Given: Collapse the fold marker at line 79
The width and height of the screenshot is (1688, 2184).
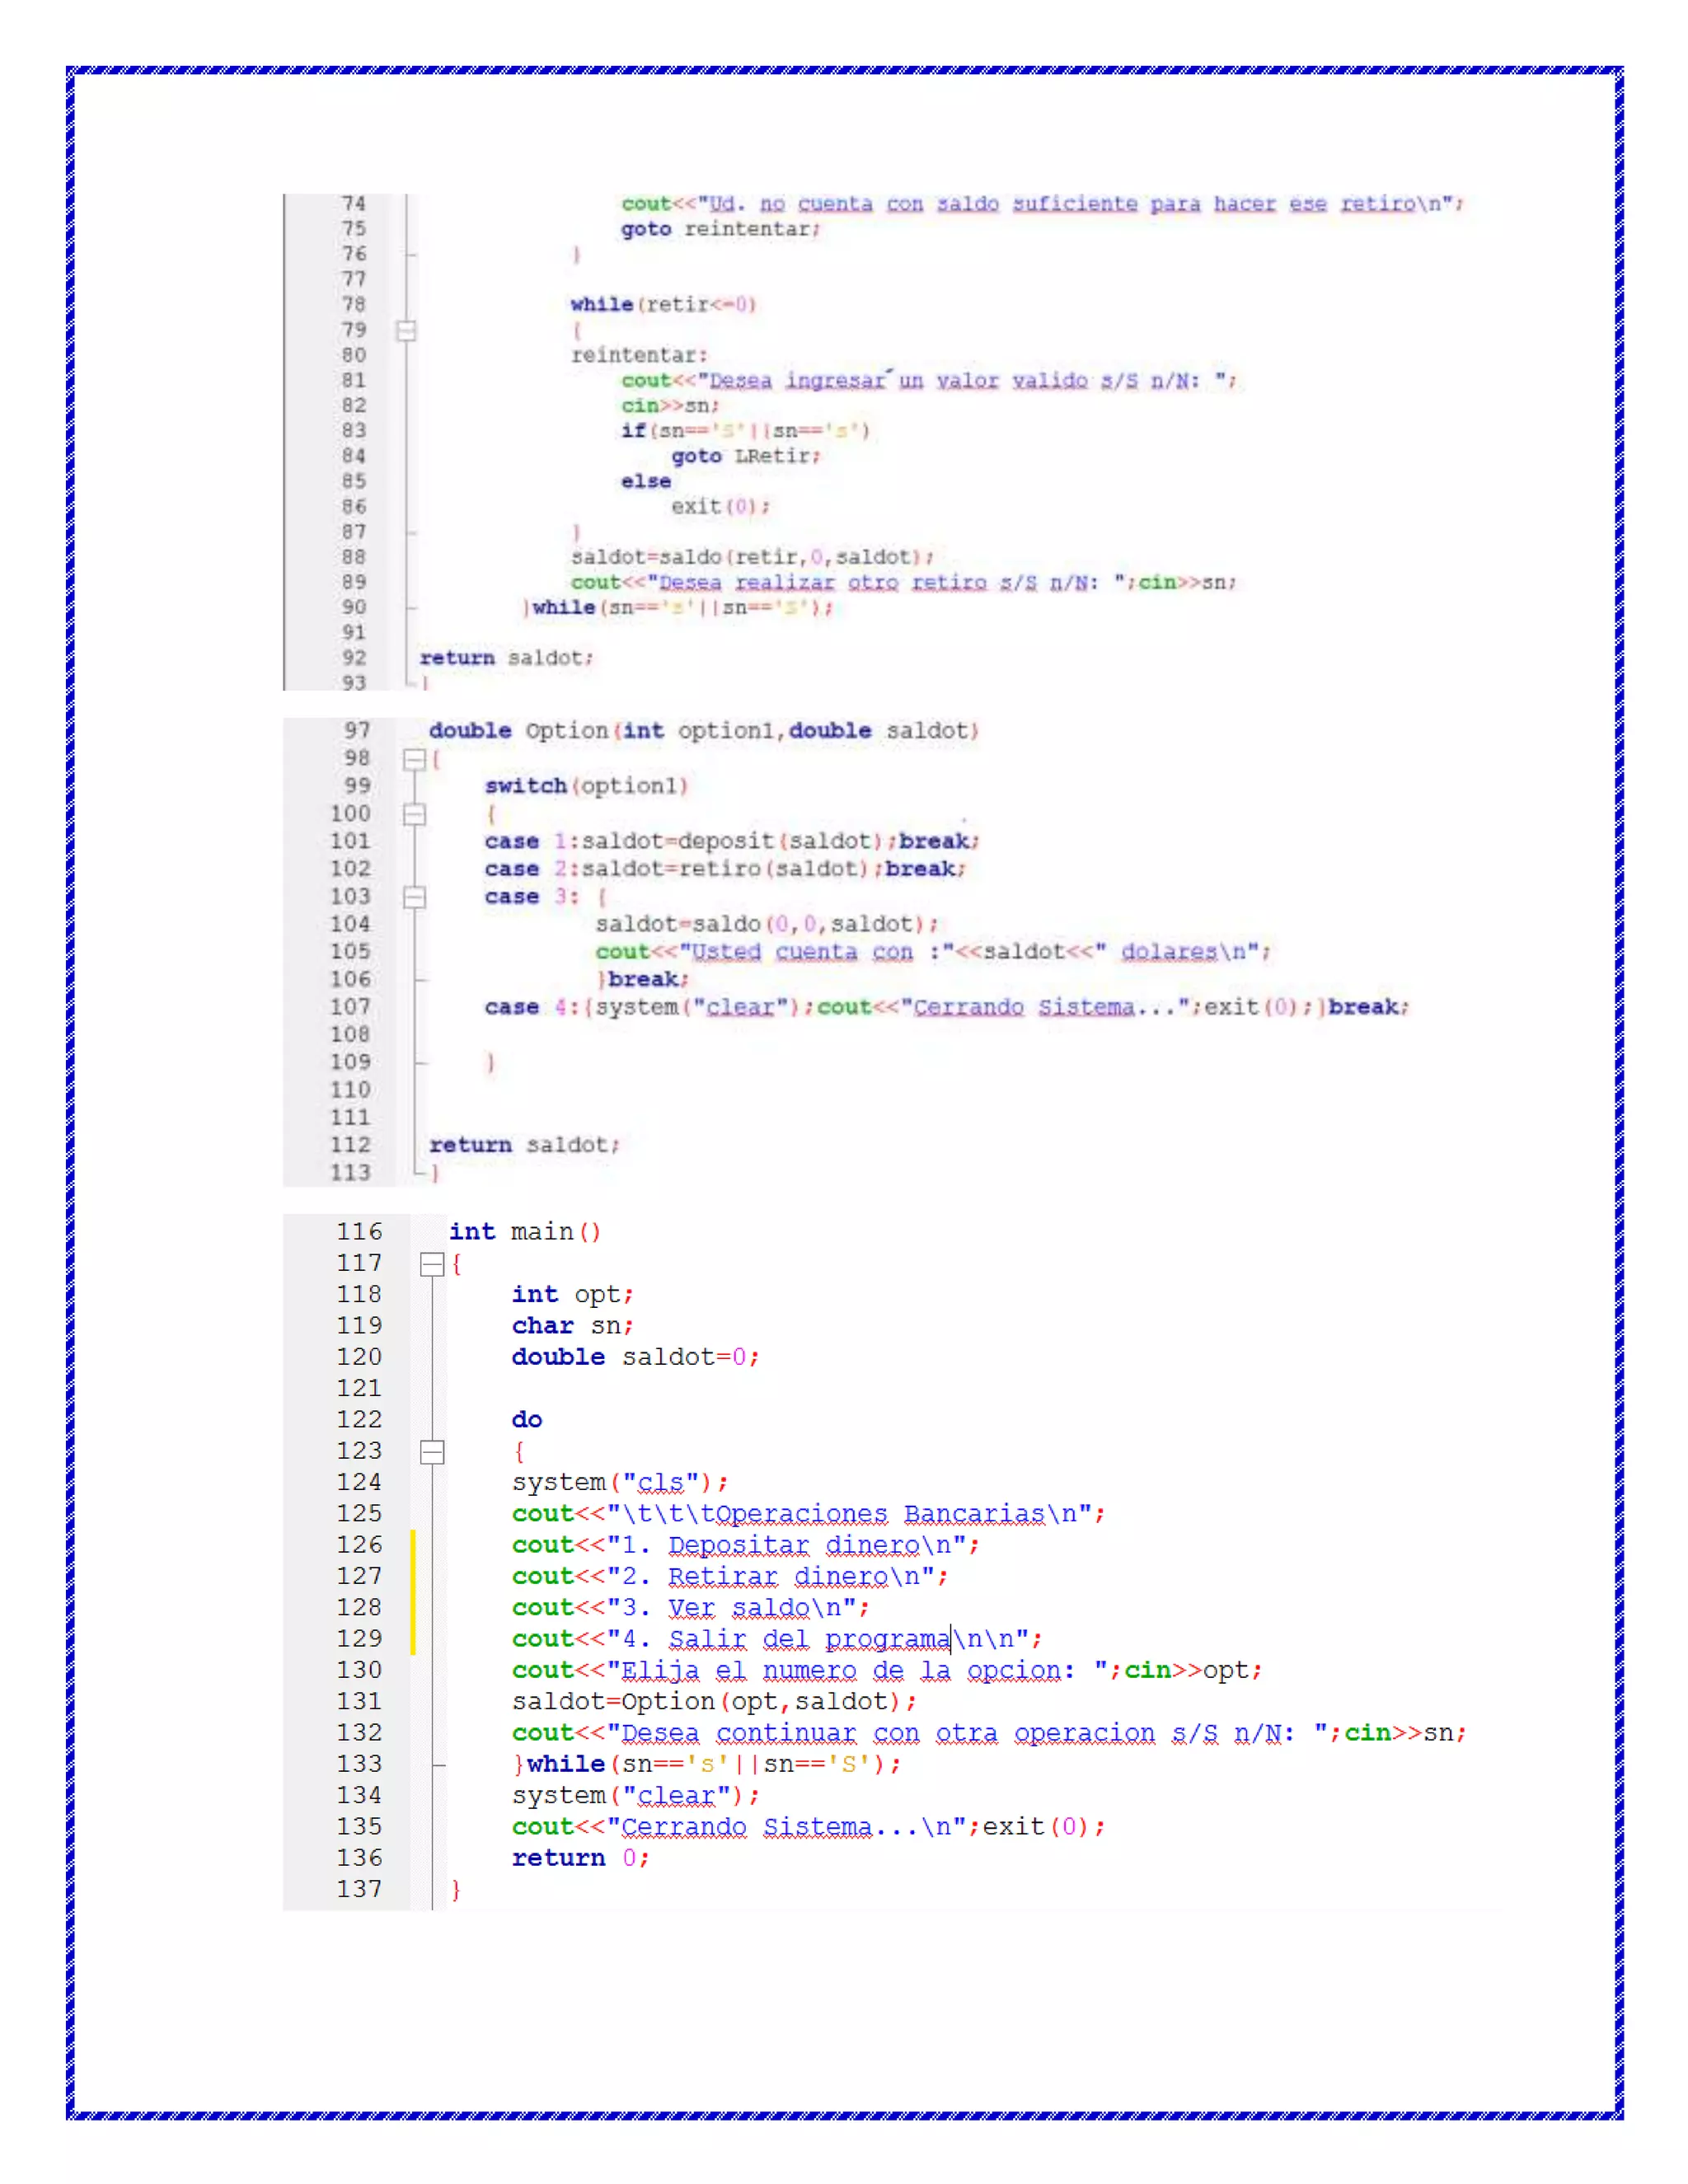Looking at the screenshot, I should click(406, 330).
